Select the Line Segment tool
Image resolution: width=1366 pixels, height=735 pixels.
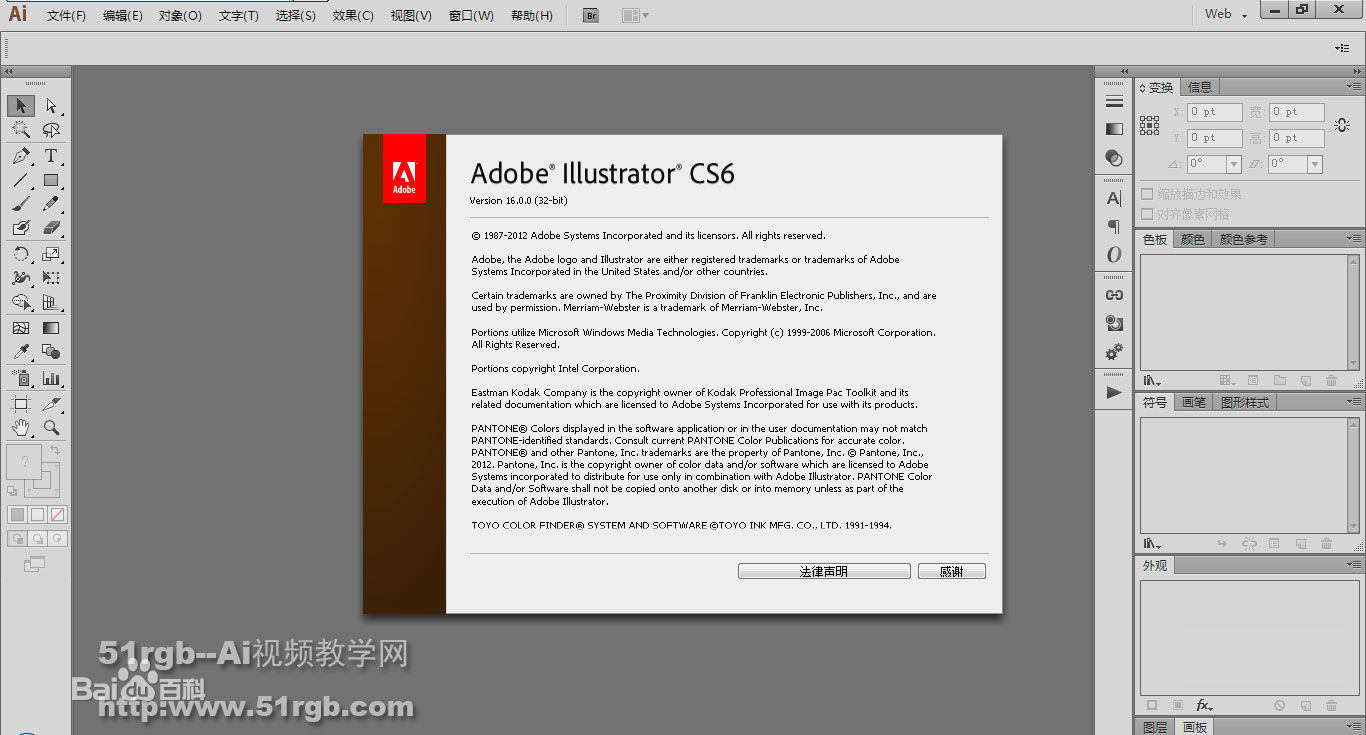[x=21, y=180]
